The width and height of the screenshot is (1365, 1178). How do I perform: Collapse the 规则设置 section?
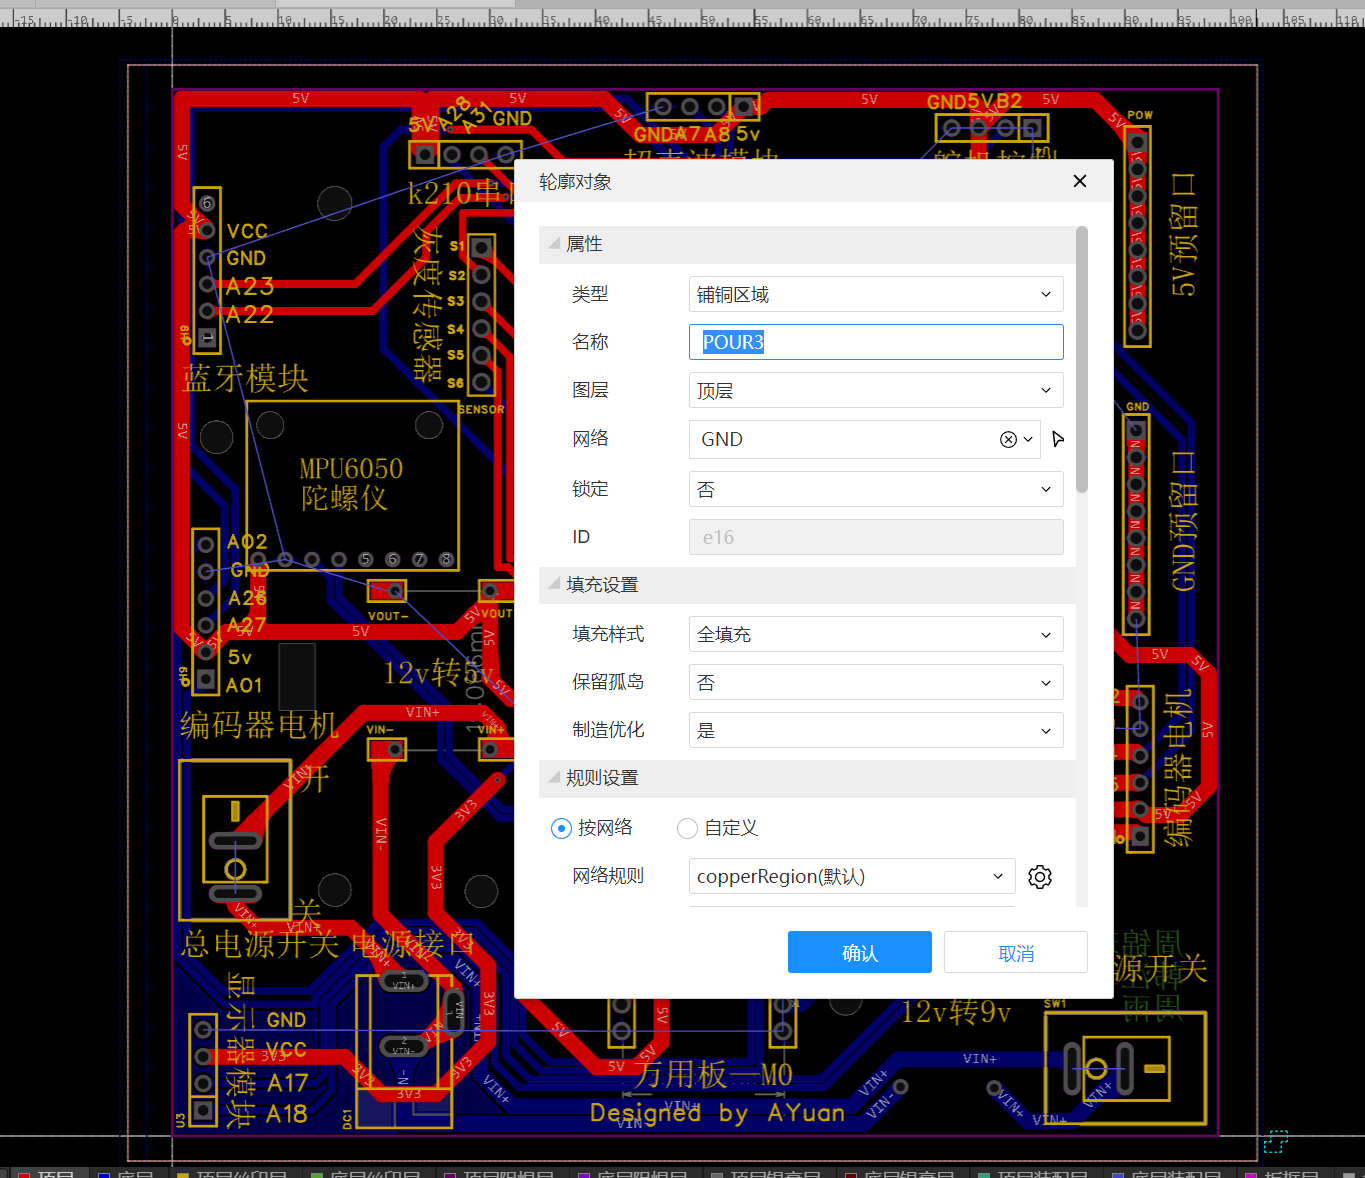tap(555, 777)
